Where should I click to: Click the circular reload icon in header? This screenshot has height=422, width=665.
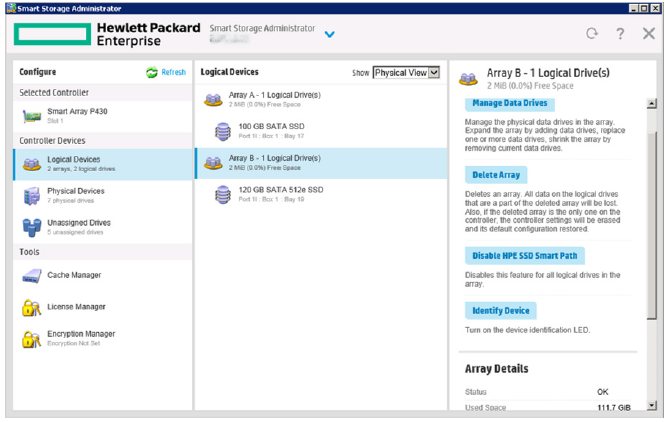(x=592, y=33)
